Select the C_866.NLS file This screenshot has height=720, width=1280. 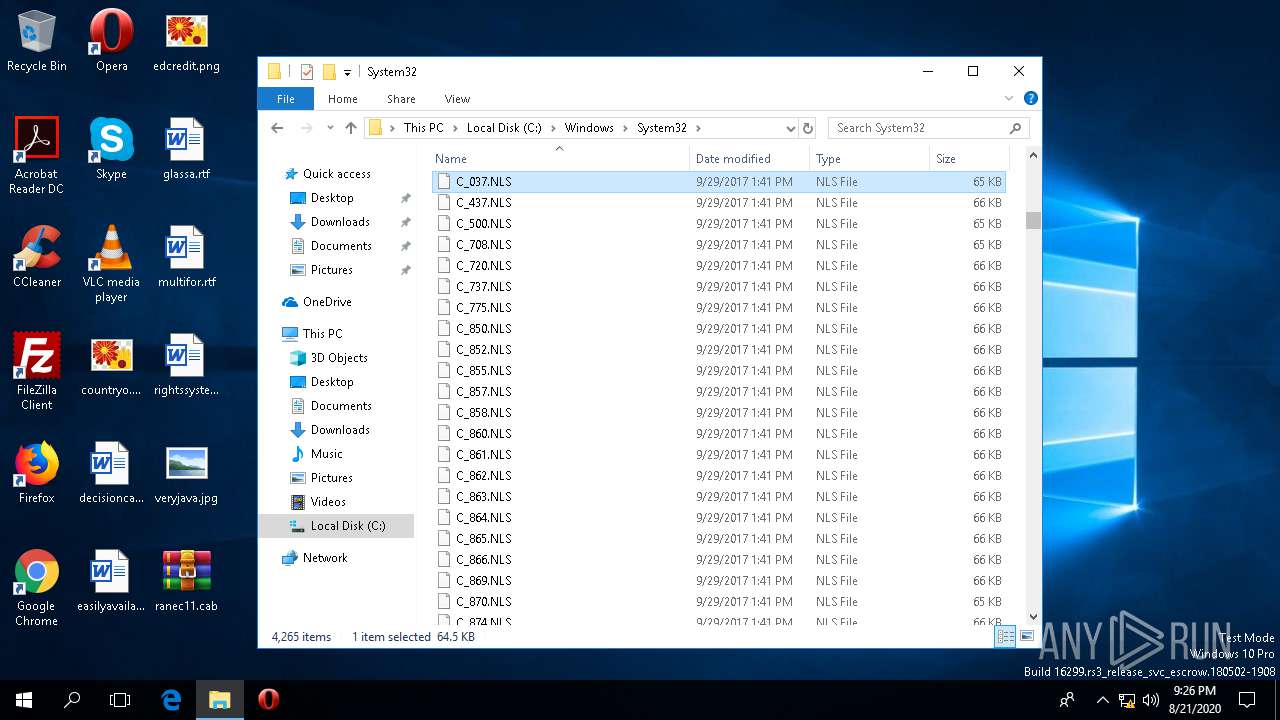coord(718,560)
